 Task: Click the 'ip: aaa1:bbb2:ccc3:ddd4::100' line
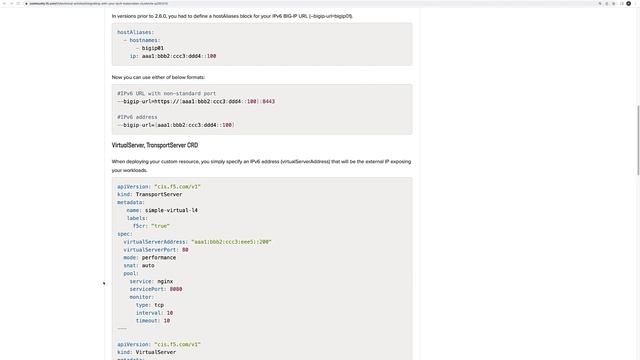173,56
